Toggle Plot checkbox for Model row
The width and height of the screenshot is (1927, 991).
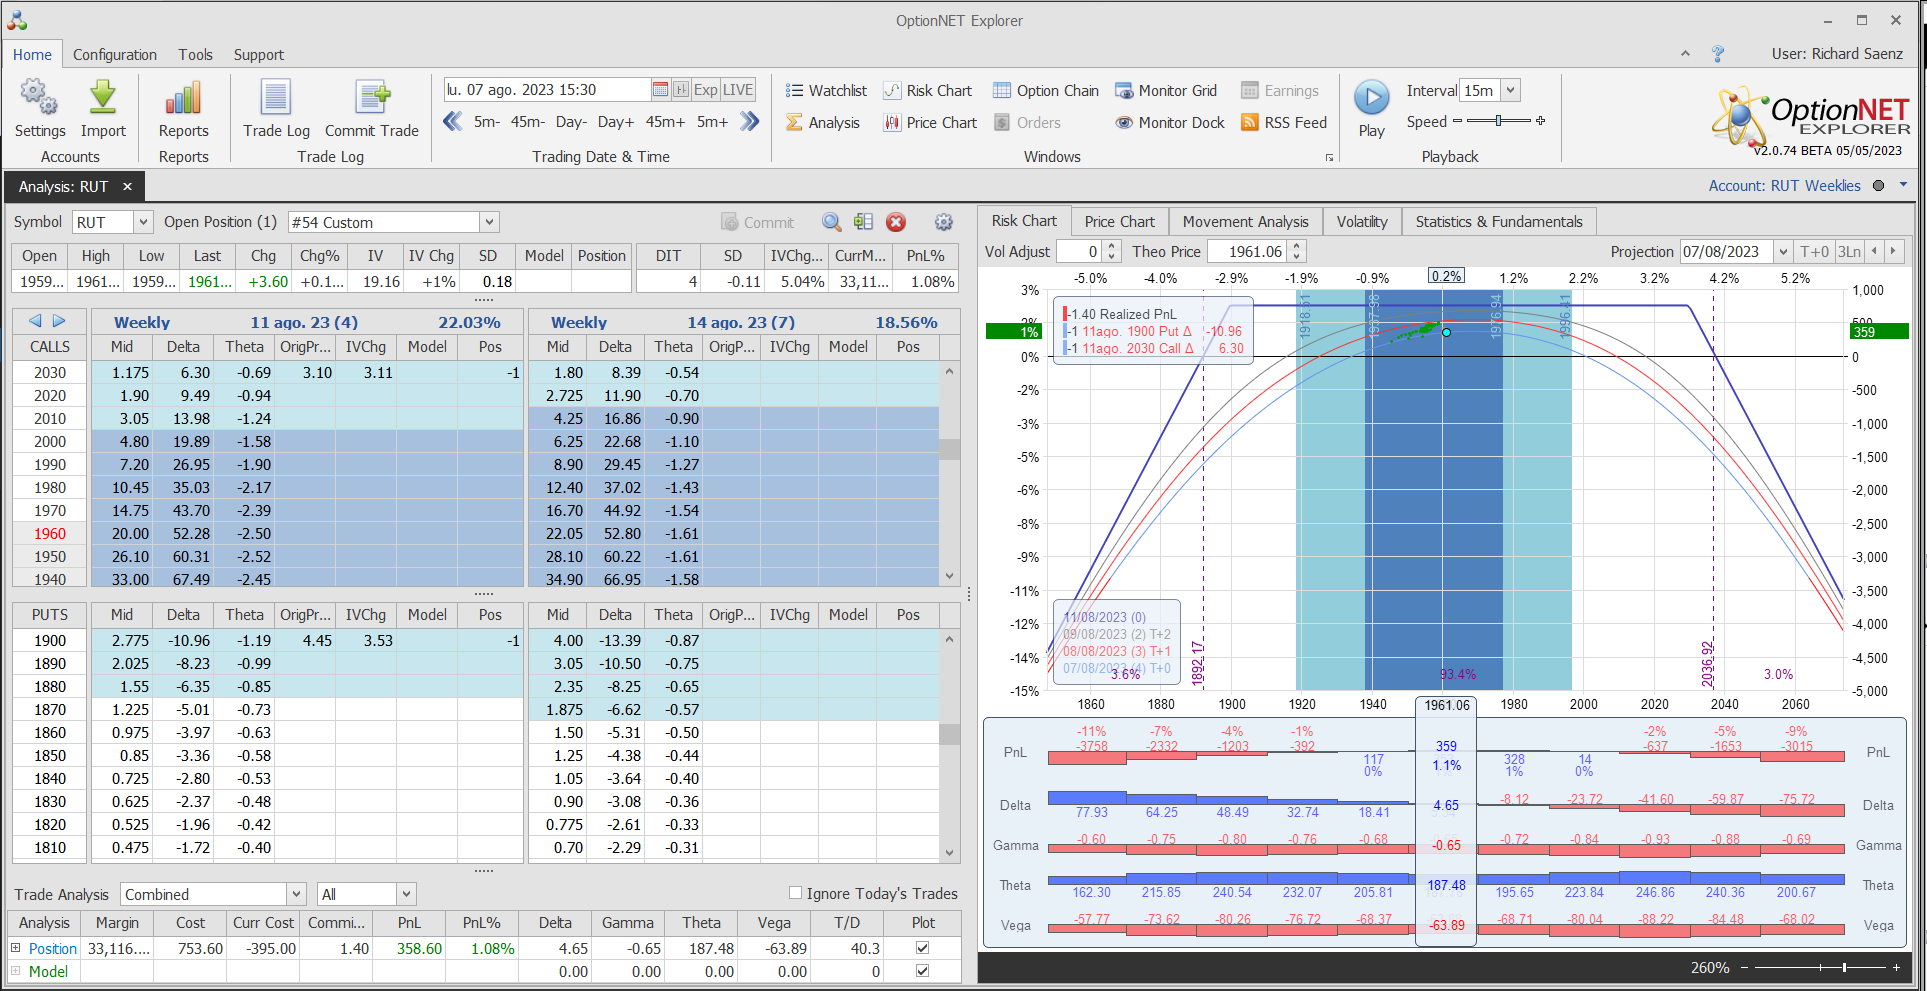click(922, 971)
